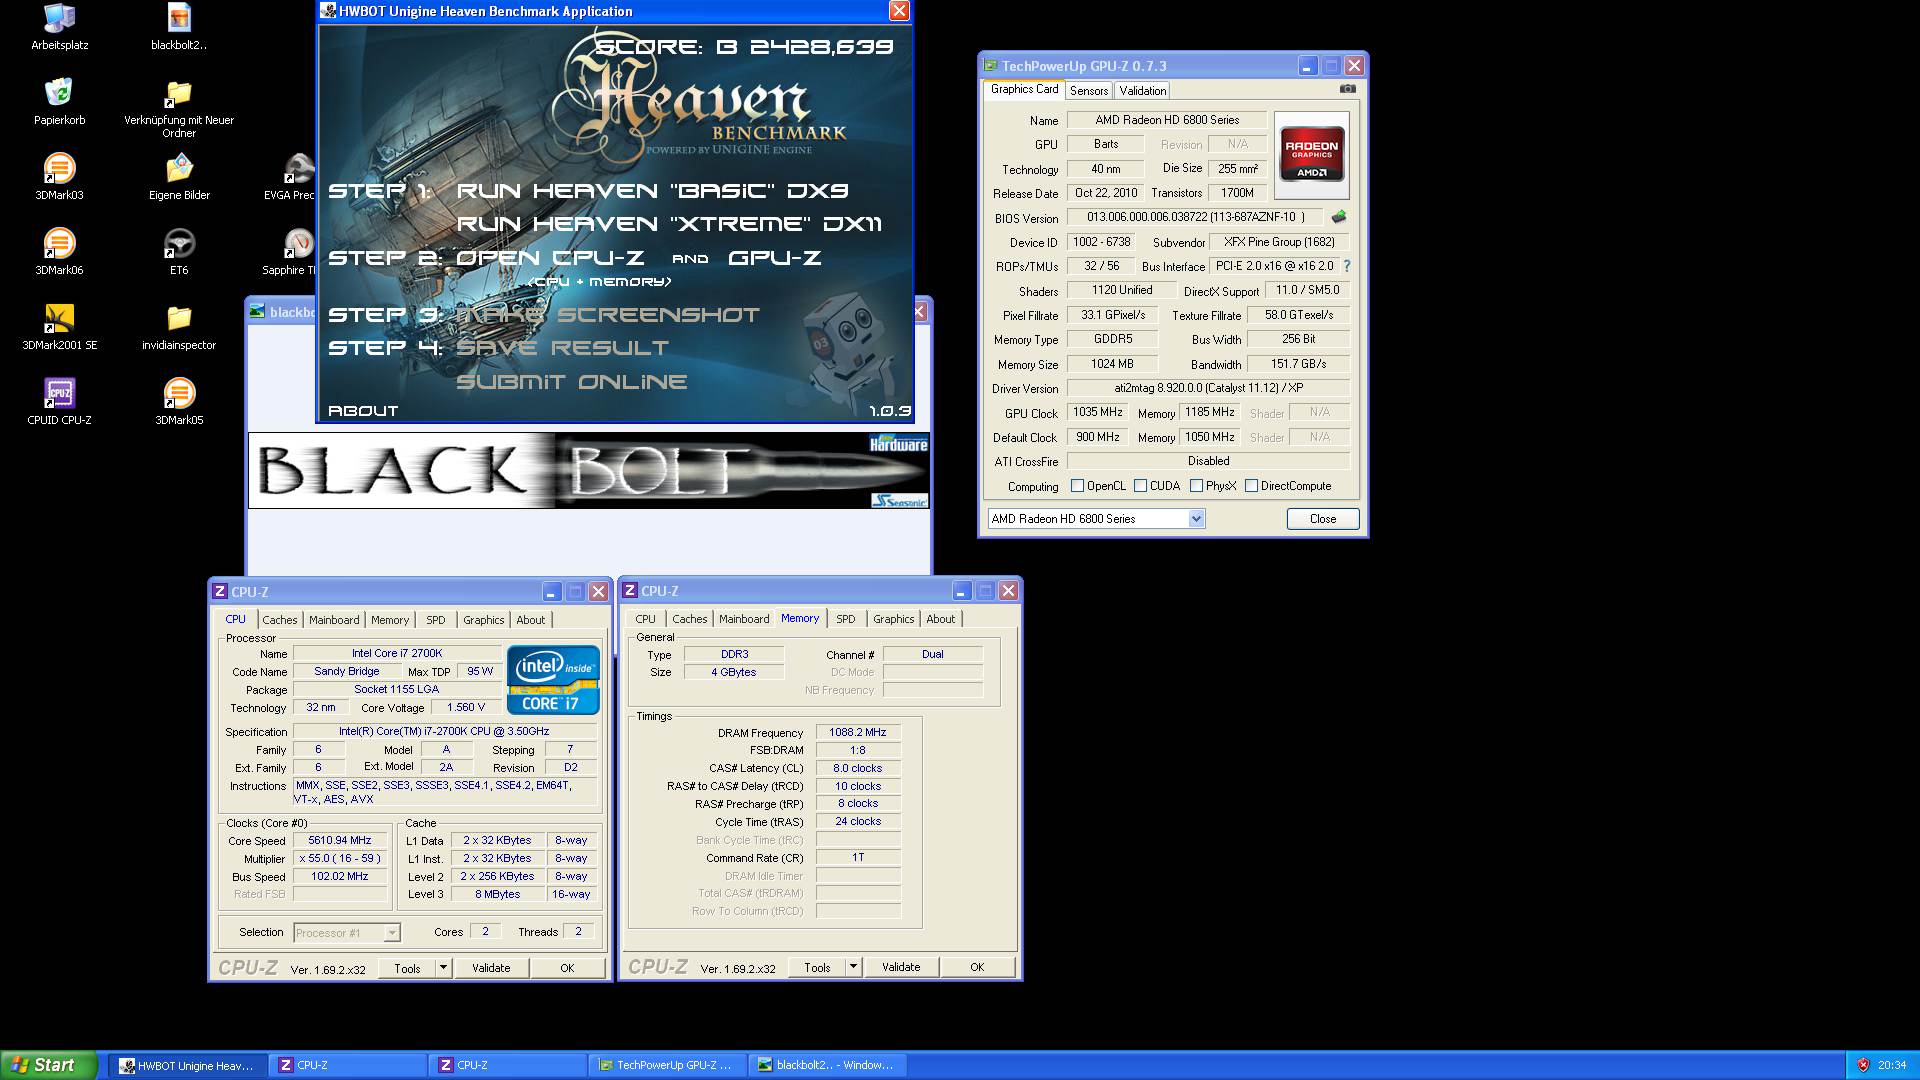The image size is (1920, 1080).
Task: Close the HWBOT Heaven Benchmark window
Action: (x=899, y=11)
